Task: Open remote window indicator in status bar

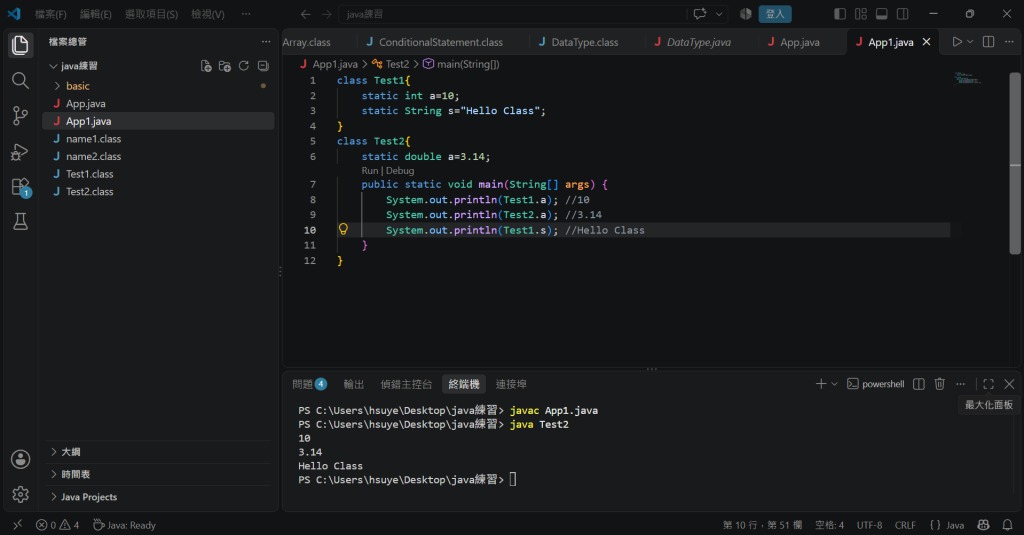Action: (18, 525)
